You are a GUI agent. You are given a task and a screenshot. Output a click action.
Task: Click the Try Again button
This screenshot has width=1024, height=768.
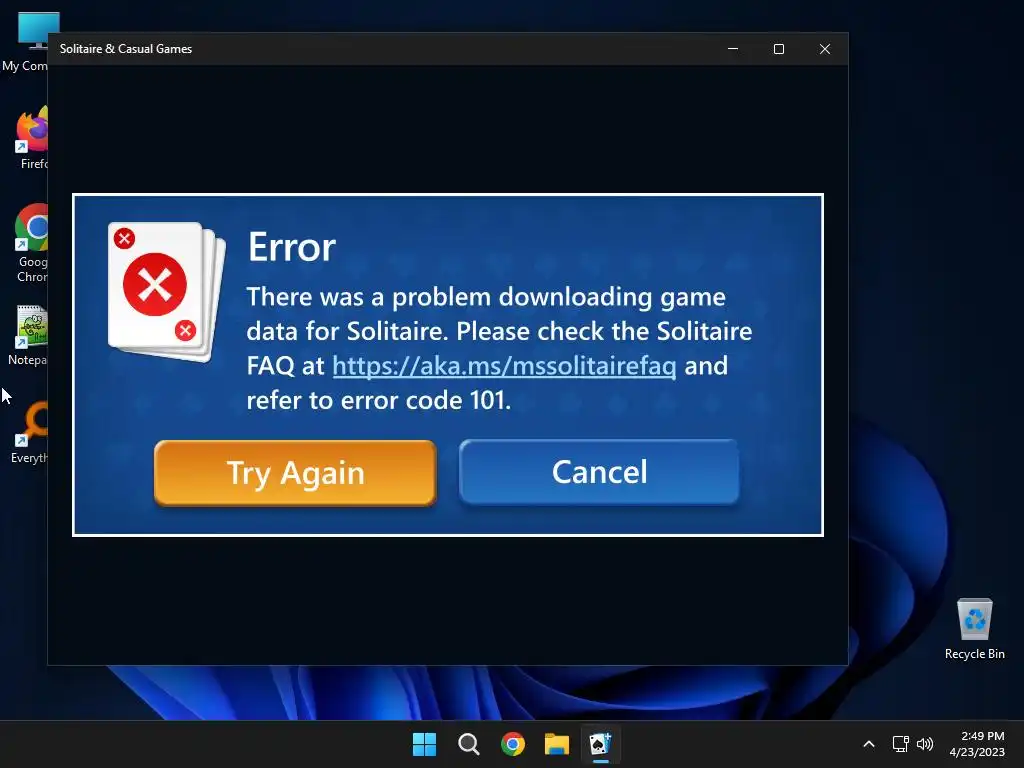point(295,473)
